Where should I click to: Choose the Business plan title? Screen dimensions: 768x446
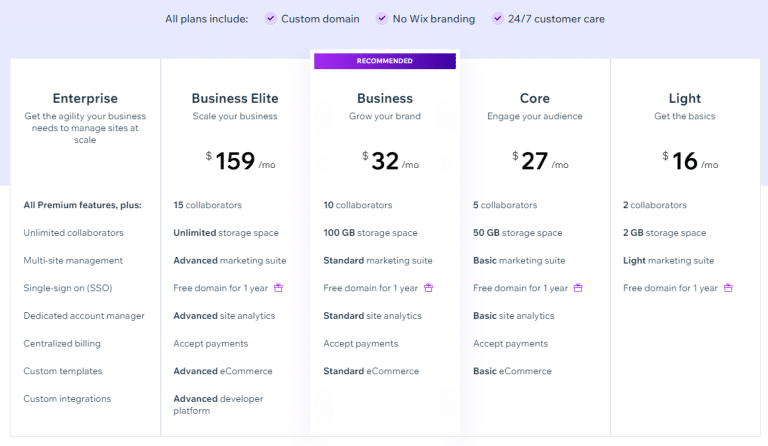385,98
